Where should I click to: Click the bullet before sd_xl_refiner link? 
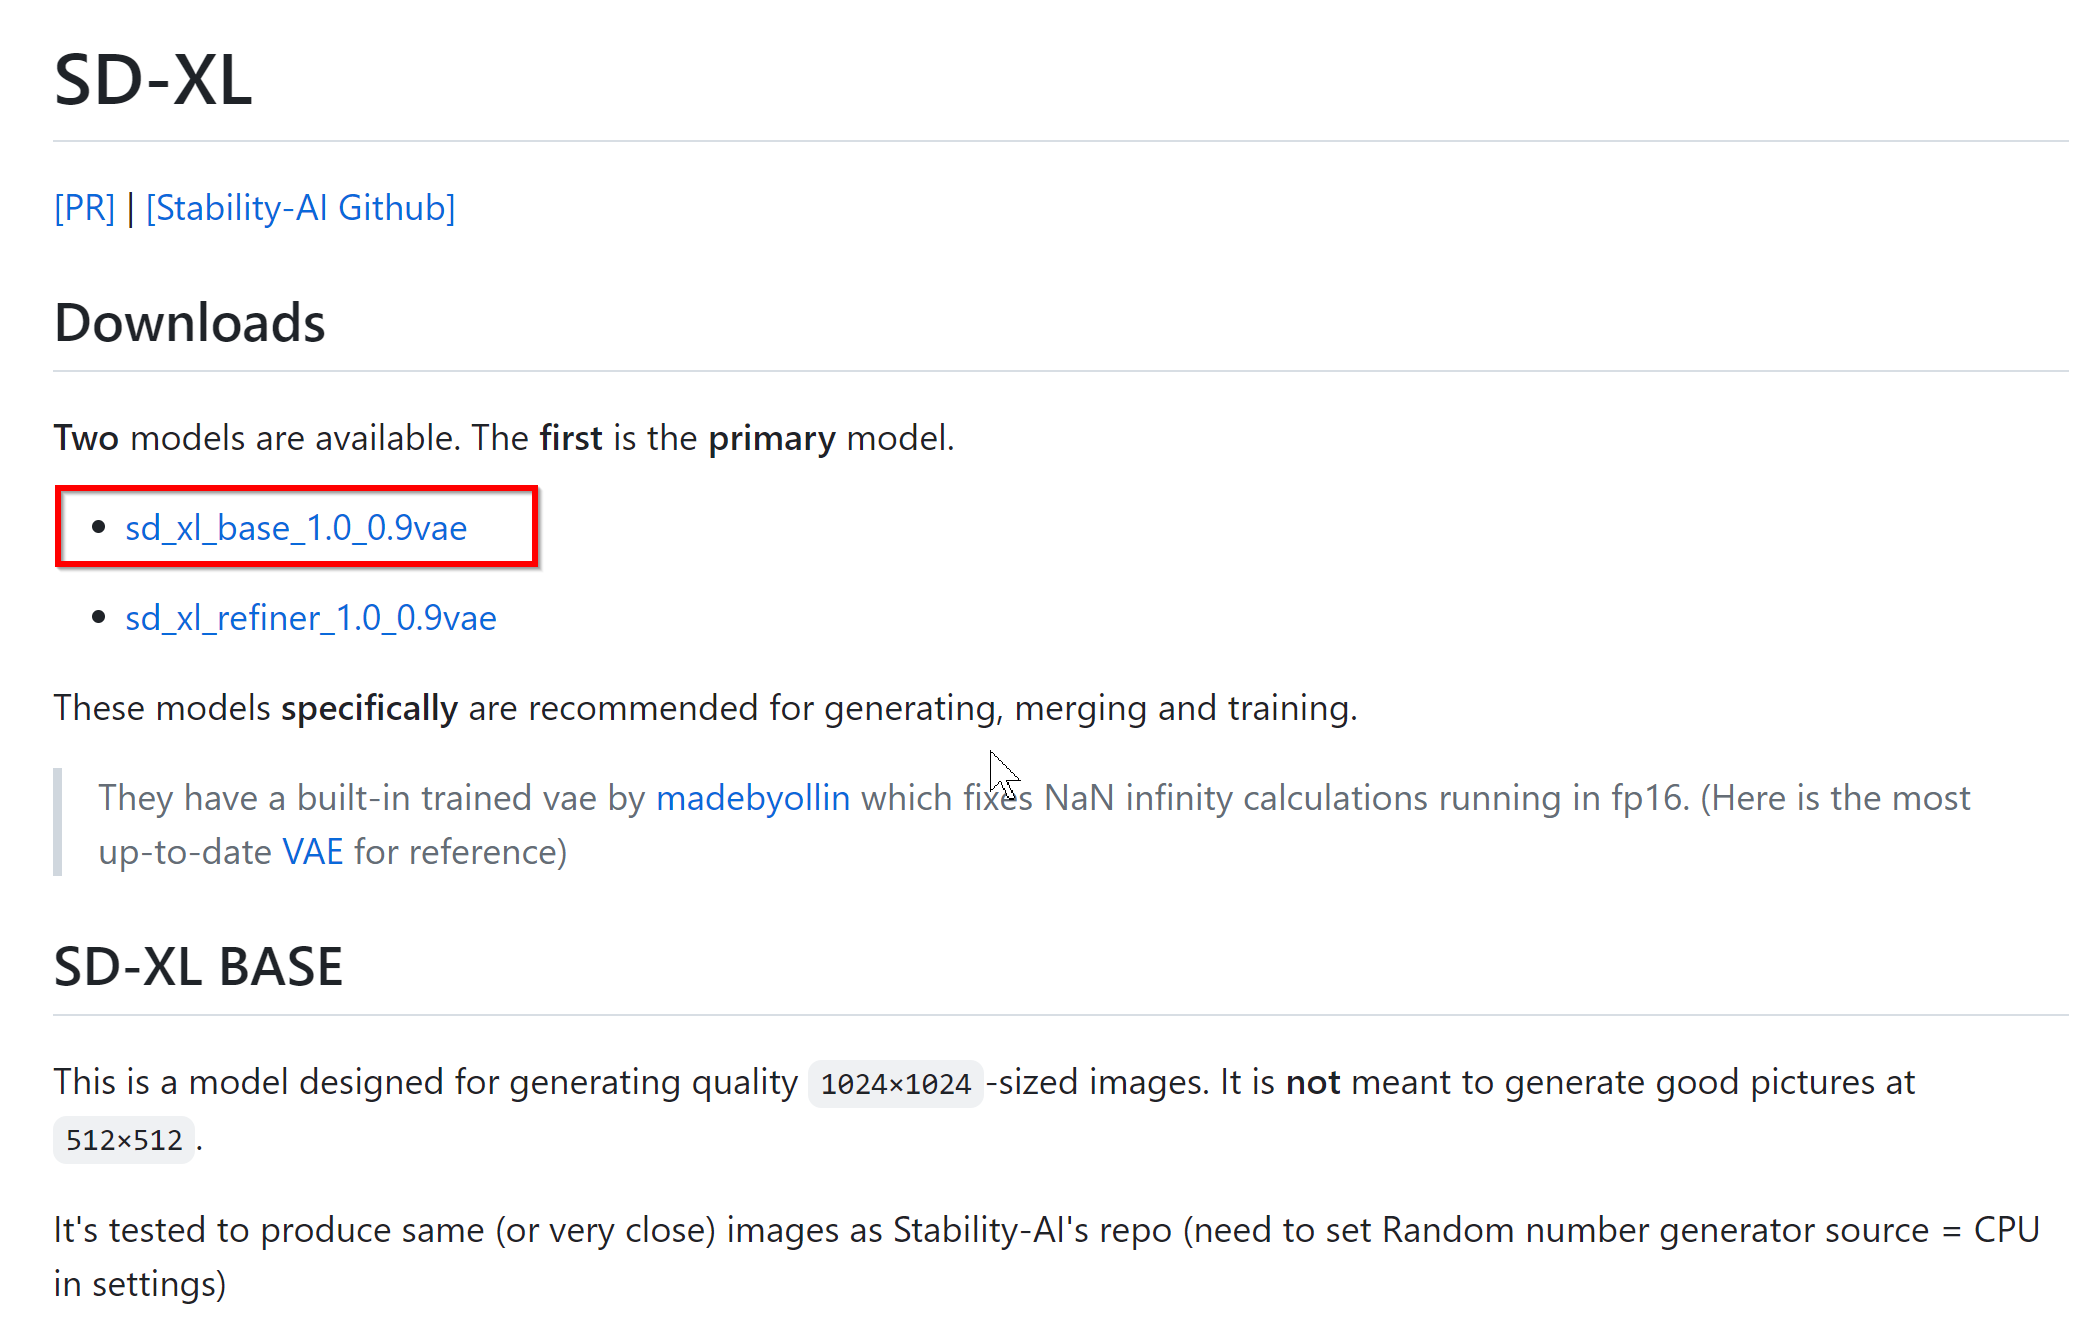pyautogui.click(x=98, y=617)
